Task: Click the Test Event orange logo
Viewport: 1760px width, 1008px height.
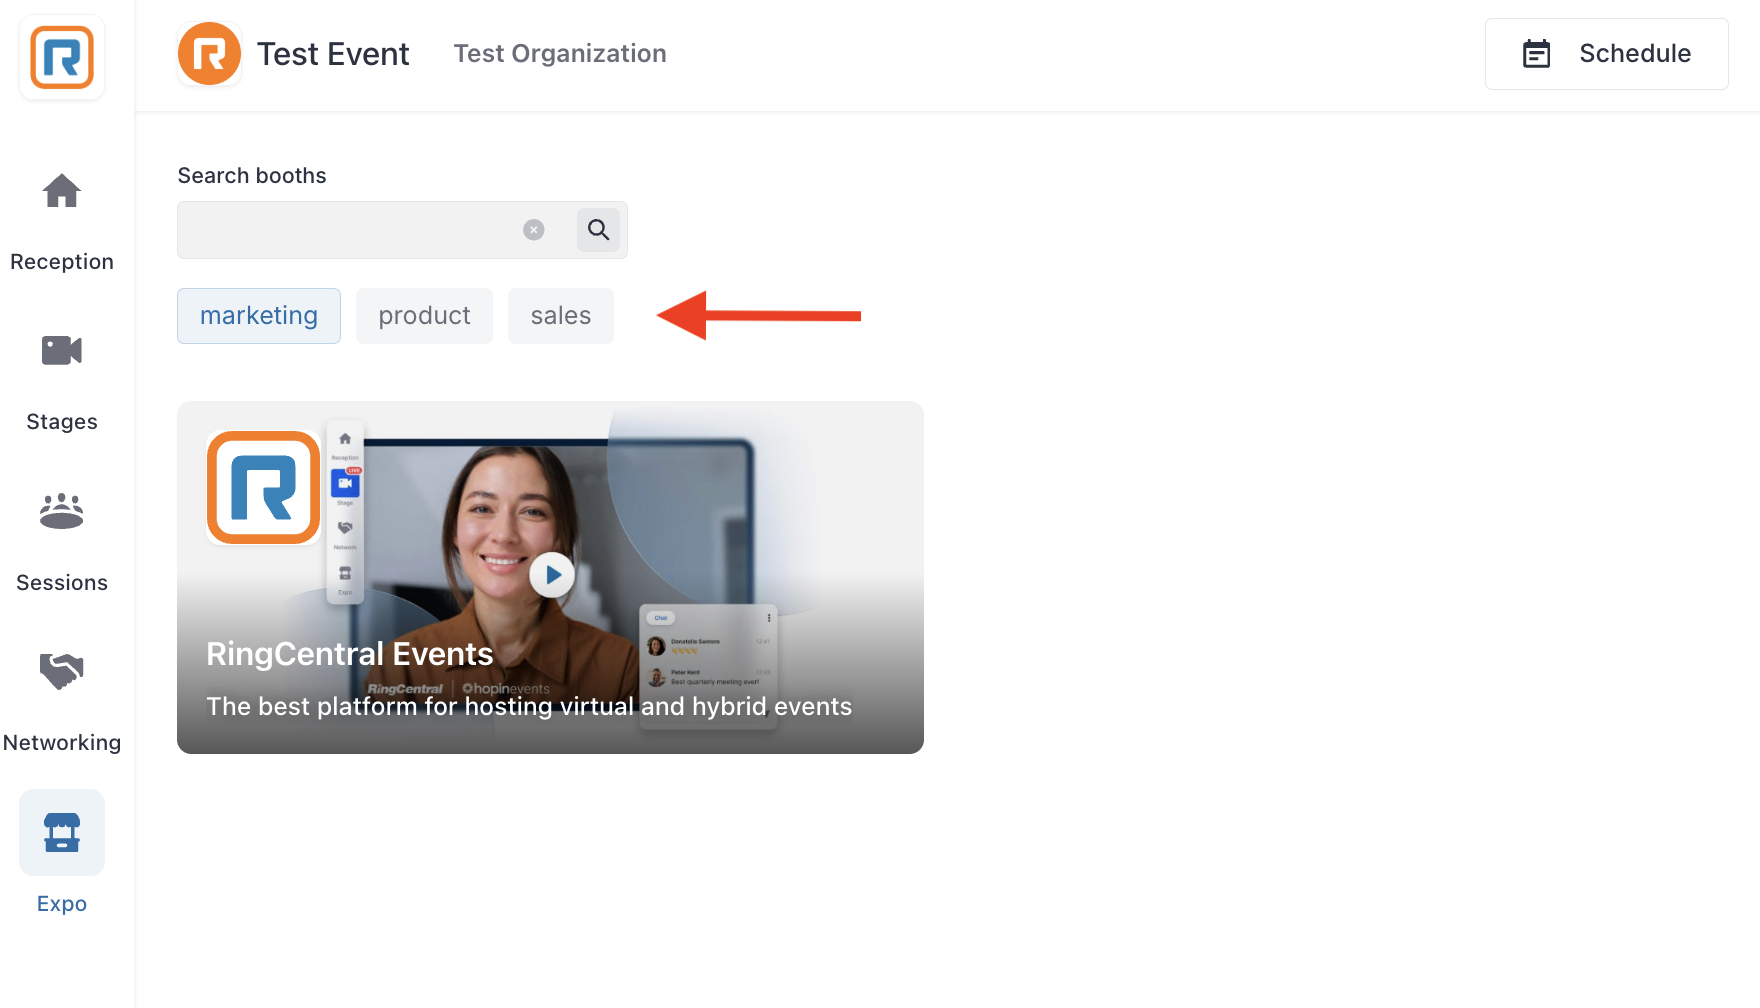Action: (209, 54)
